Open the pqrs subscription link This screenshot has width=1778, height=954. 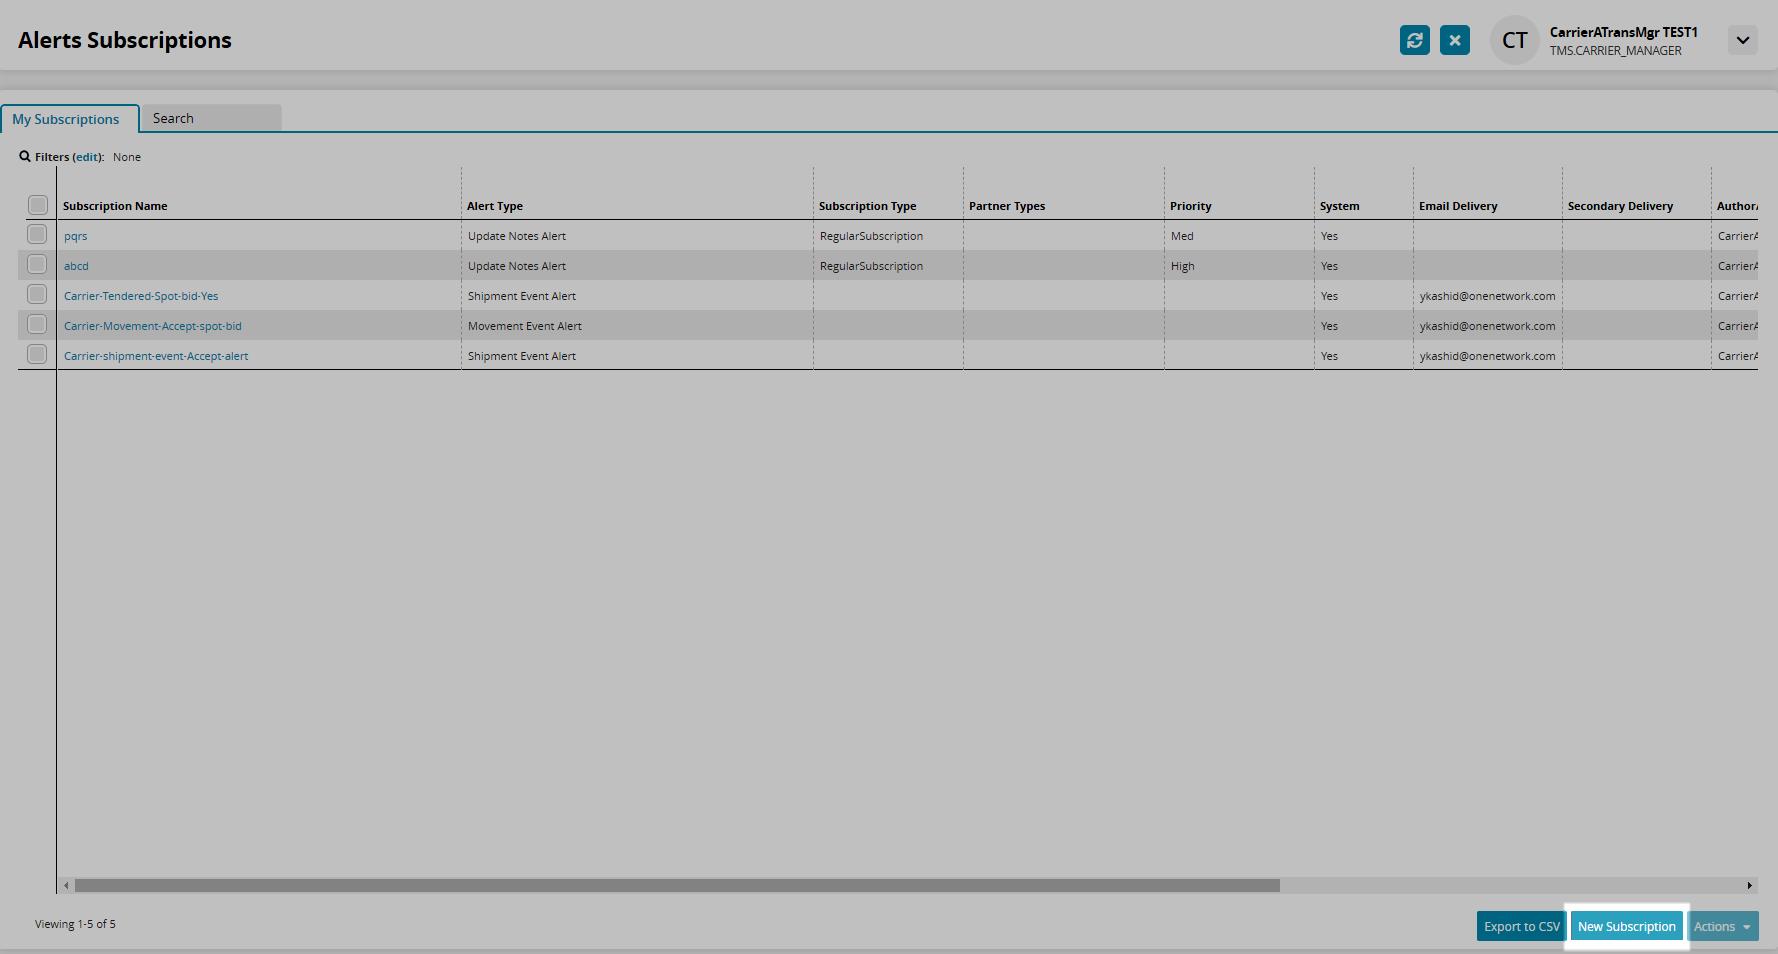(x=76, y=236)
